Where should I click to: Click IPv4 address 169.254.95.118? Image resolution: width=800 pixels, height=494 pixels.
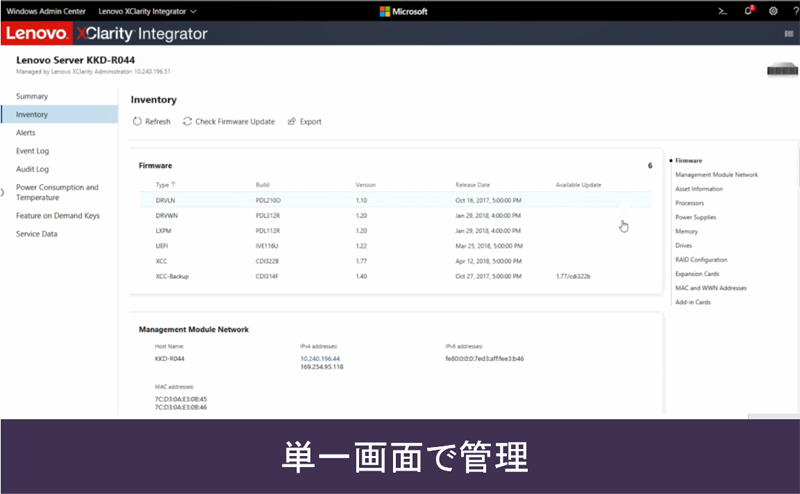click(x=321, y=367)
